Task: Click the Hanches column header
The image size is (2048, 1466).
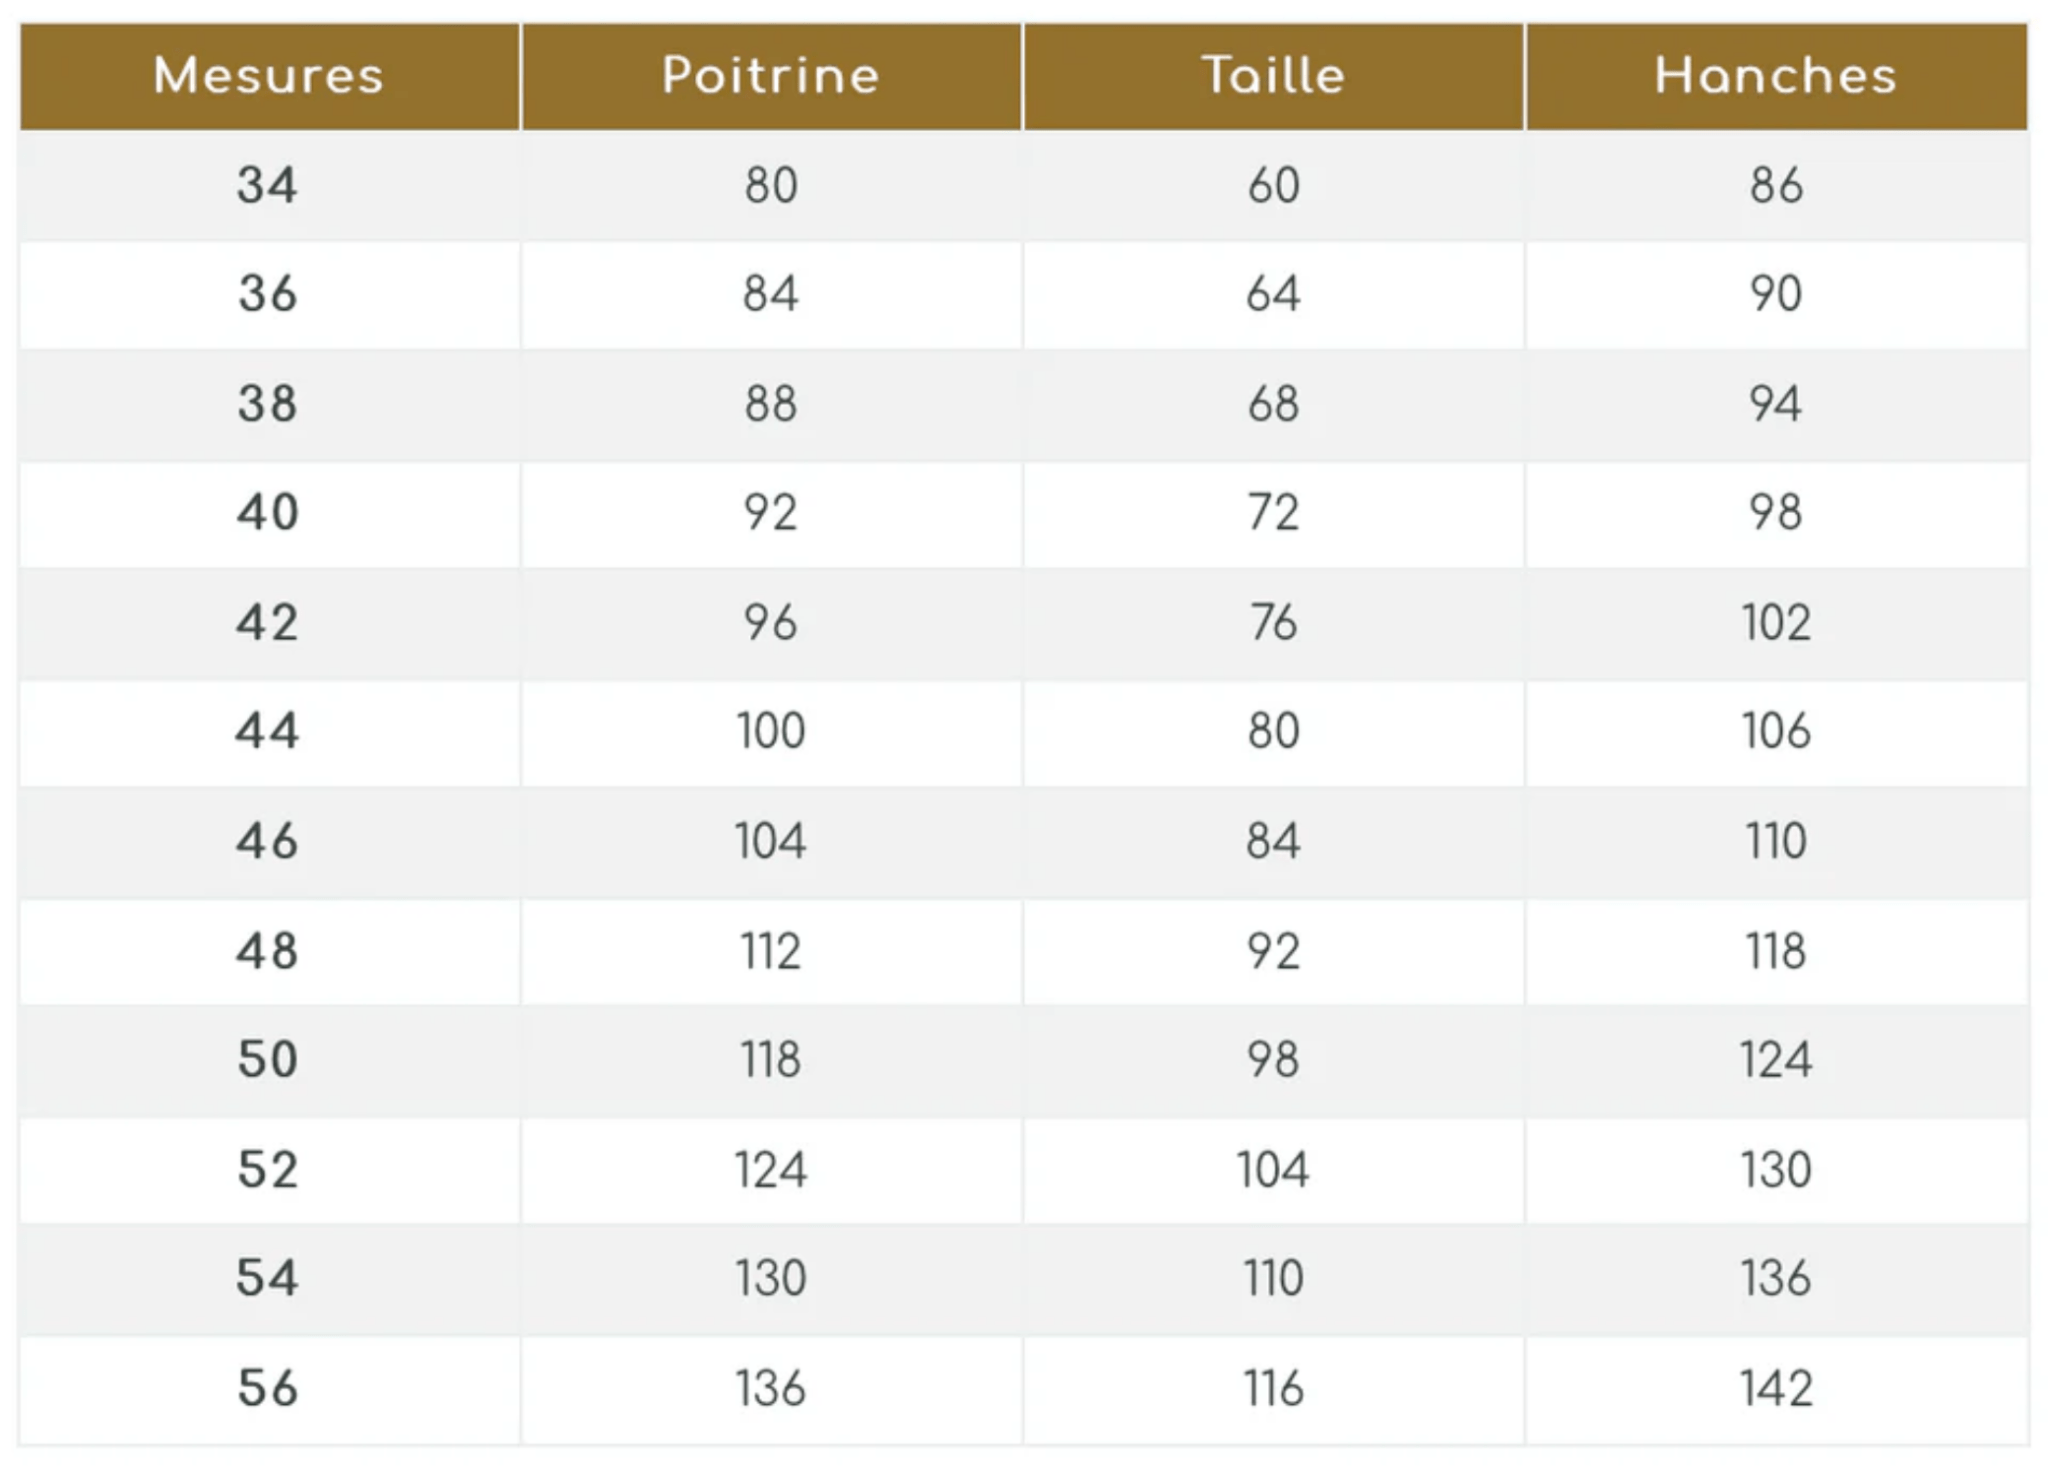Action: click(1775, 76)
